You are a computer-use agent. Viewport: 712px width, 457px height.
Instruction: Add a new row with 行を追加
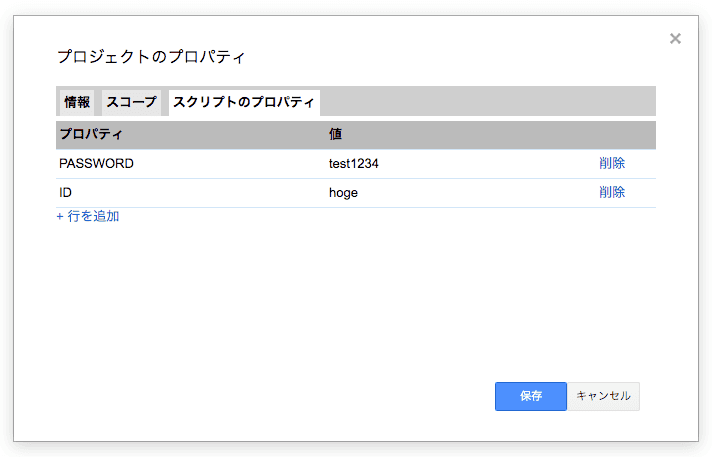(x=88, y=216)
